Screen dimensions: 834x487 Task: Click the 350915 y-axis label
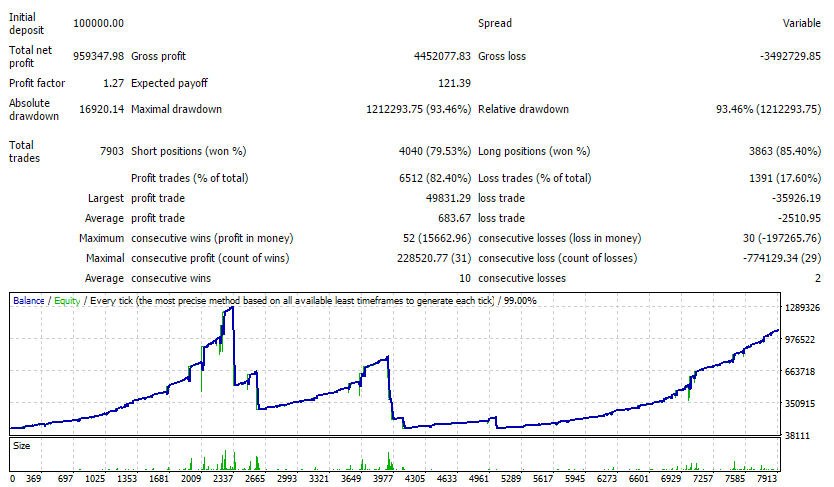tap(800, 404)
